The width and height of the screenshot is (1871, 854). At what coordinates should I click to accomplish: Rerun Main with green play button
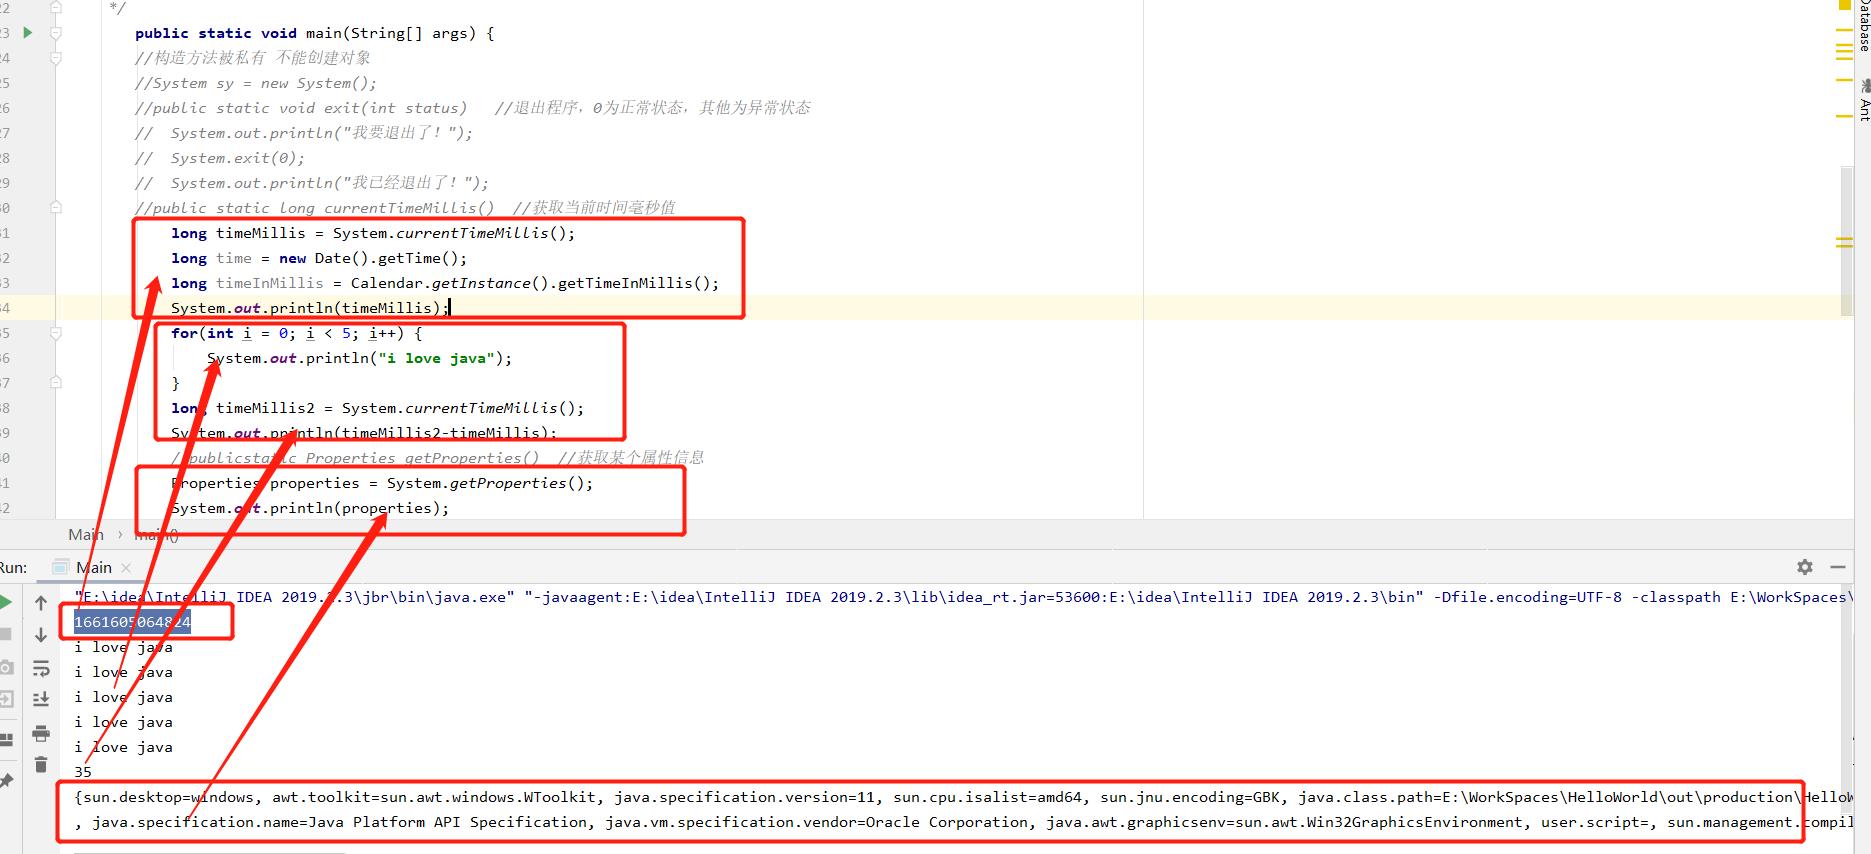[x=6, y=602]
